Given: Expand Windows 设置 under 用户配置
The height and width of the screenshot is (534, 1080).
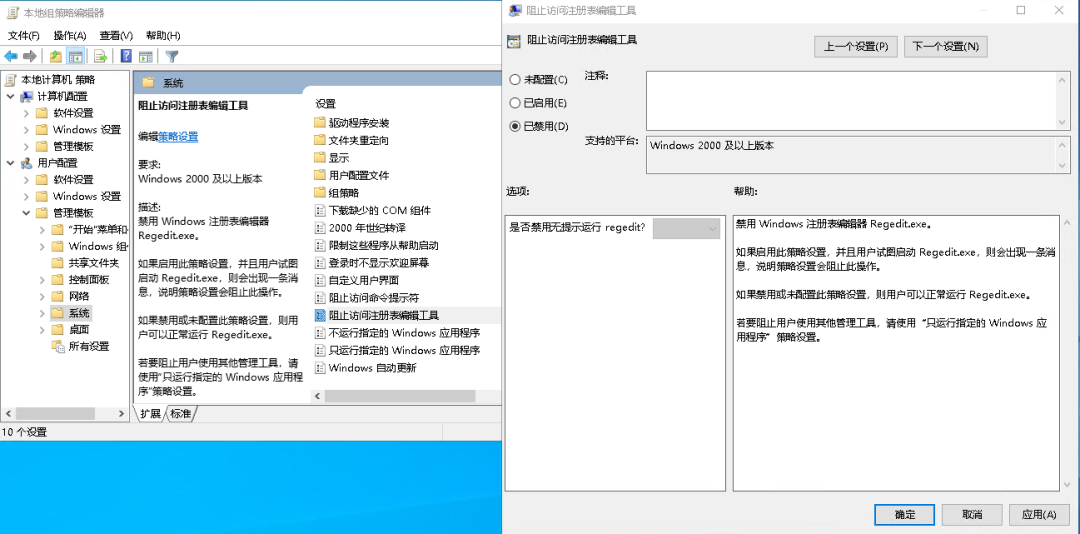Looking at the screenshot, I should coord(26,196).
